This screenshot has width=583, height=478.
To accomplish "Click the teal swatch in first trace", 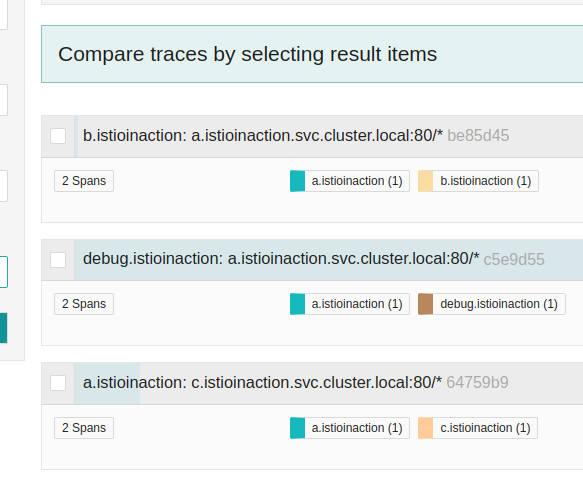I will pos(297,181).
